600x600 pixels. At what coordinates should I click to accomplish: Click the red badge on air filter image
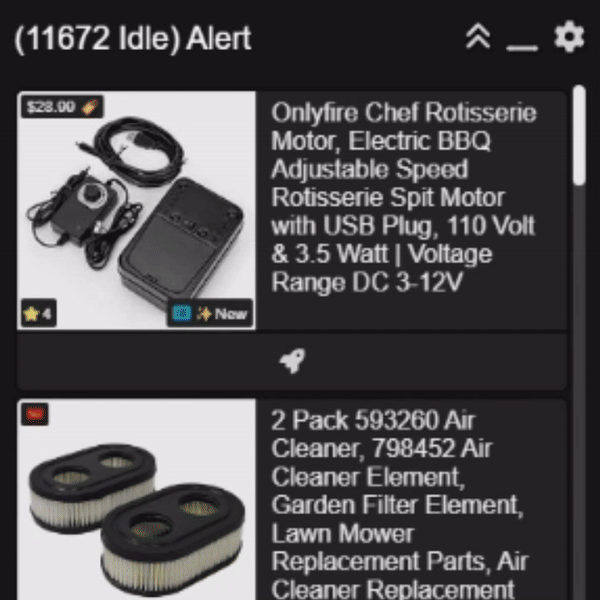tap(35, 414)
